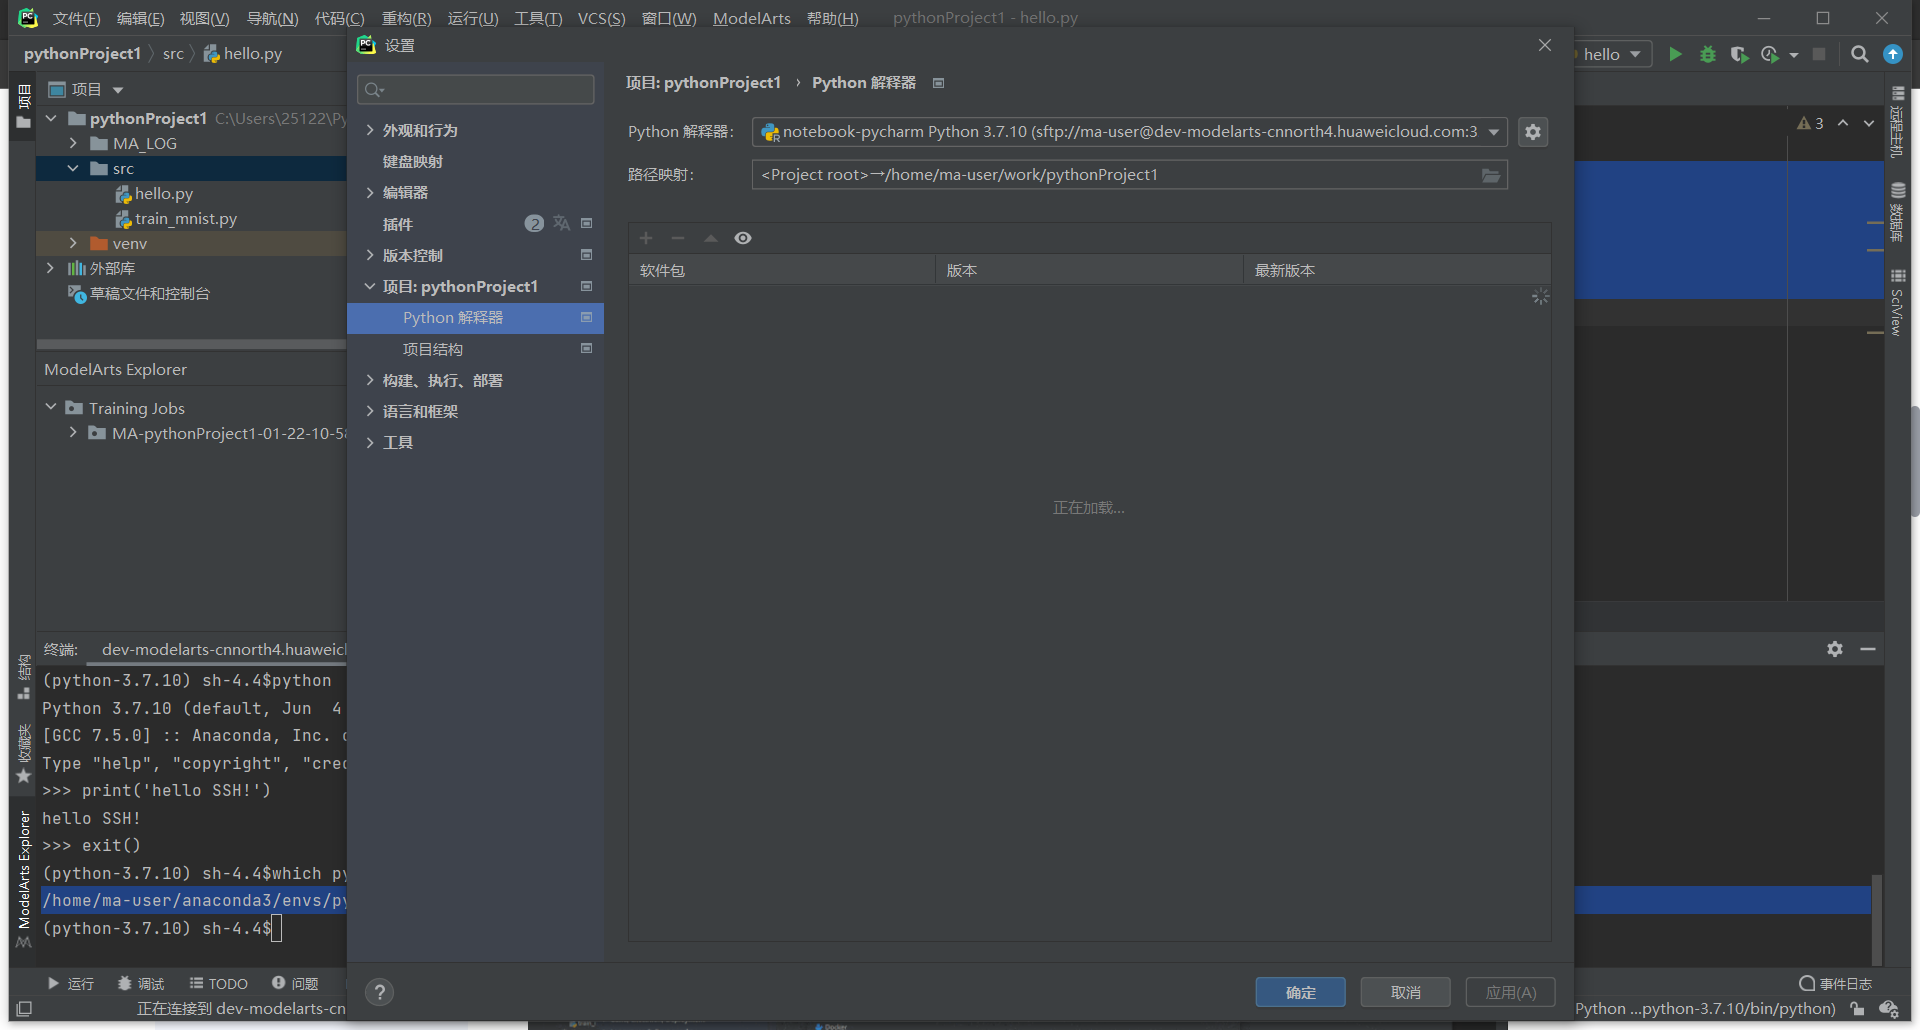
Task: Open the SciView side tool window
Action: pos(1897,303)
